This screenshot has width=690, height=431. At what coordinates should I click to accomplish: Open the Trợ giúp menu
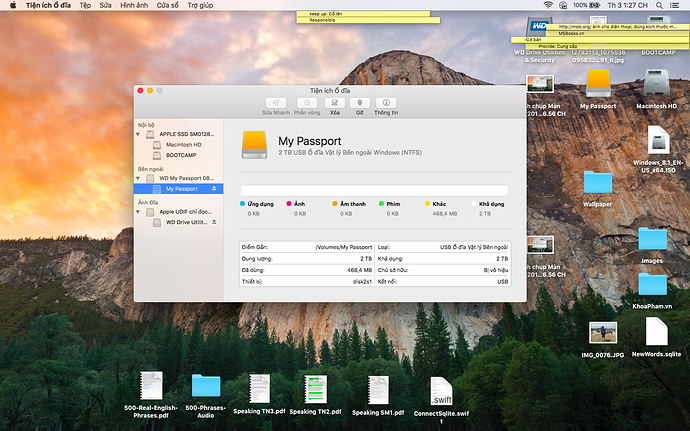pos(200,5)
